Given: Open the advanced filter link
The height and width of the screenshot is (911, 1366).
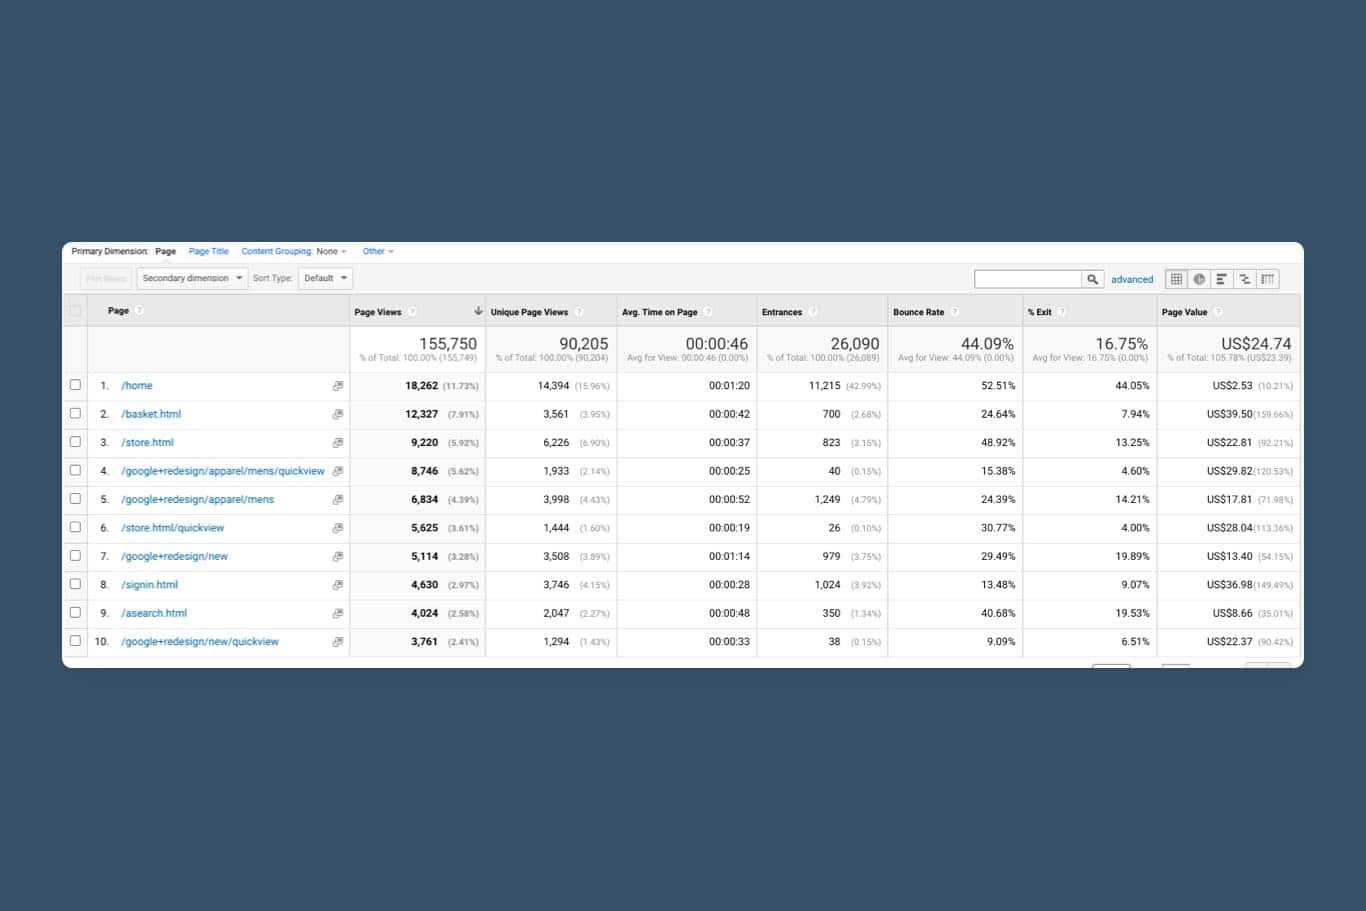Looking at the screenshot, I should (x=1131, y=279).
